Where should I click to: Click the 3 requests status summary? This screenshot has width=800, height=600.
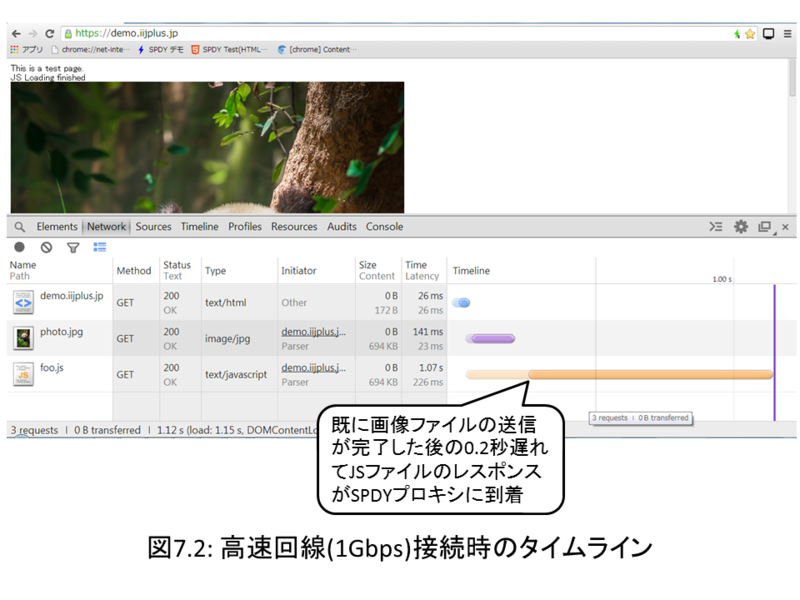(x=34, y=430)
